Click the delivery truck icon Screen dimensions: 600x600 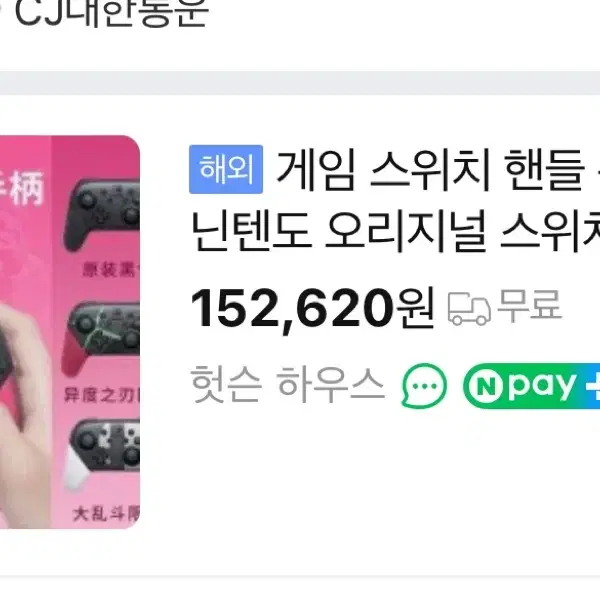click(469, 309)
